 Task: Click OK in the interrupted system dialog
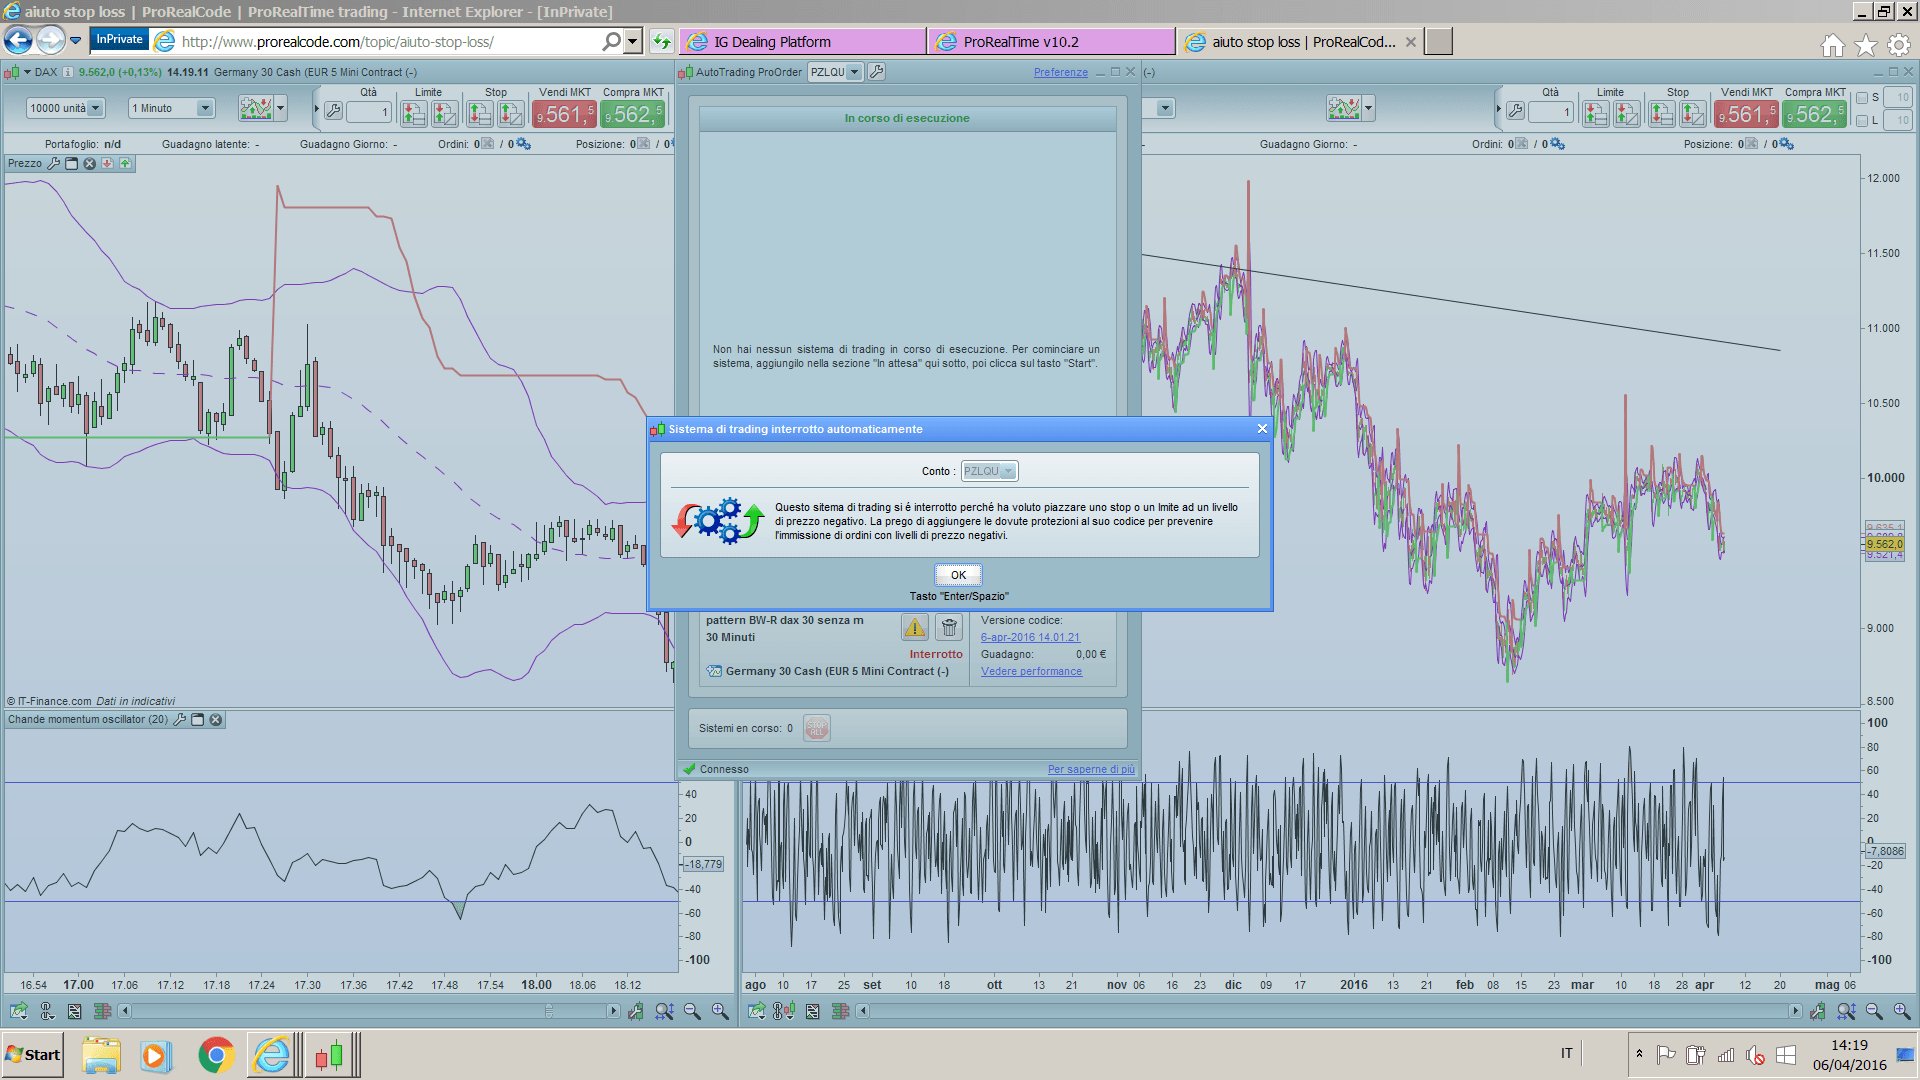coord(958,575)
